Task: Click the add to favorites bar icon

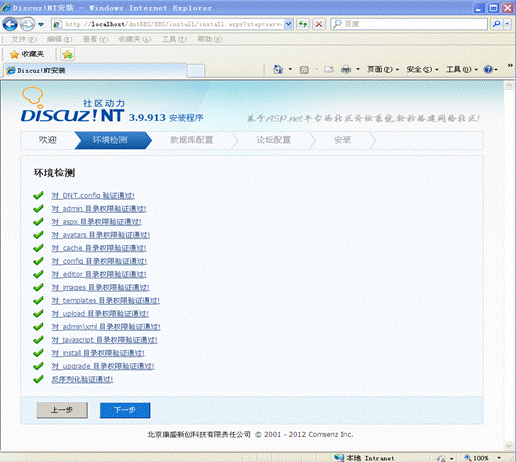Action: [x=68, y=54]
